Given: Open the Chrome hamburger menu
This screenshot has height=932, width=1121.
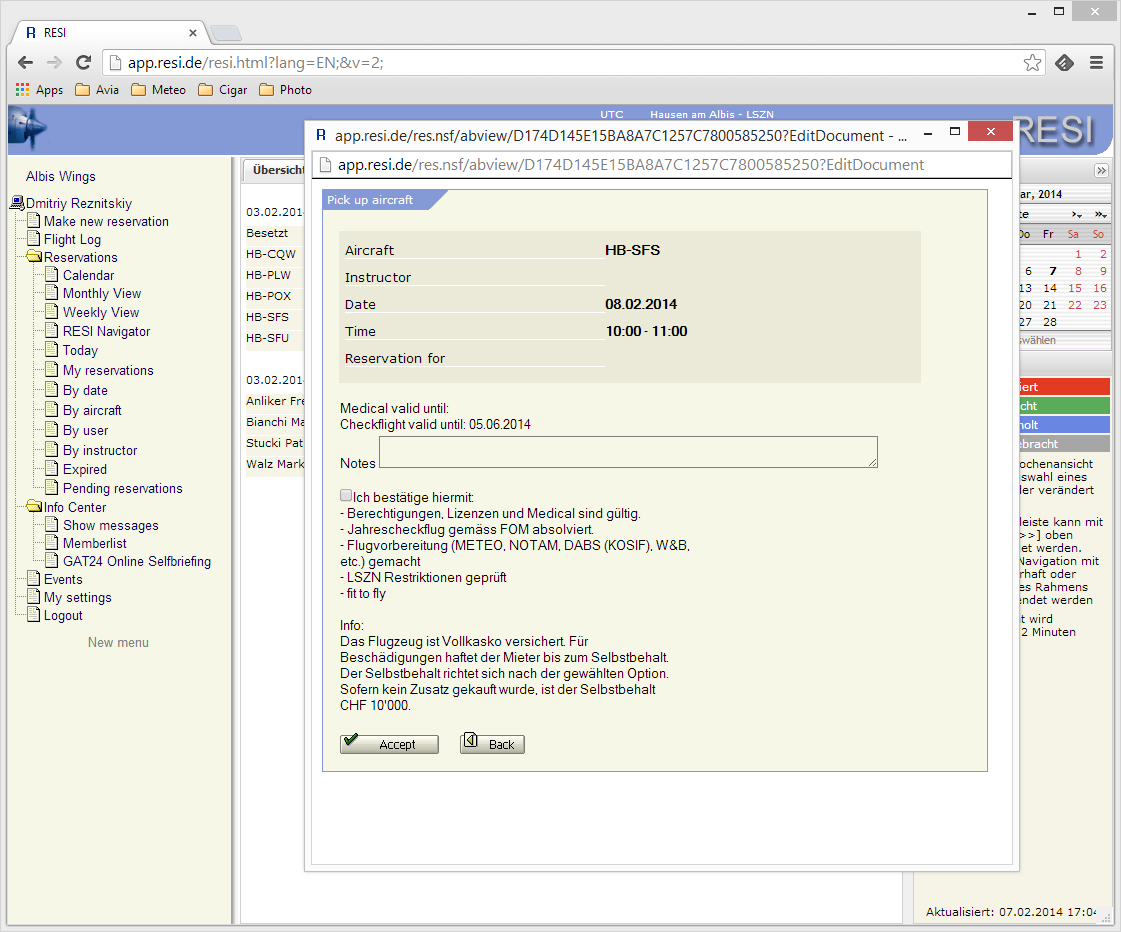Looking at the screenshot, I should coord(1096,62).
